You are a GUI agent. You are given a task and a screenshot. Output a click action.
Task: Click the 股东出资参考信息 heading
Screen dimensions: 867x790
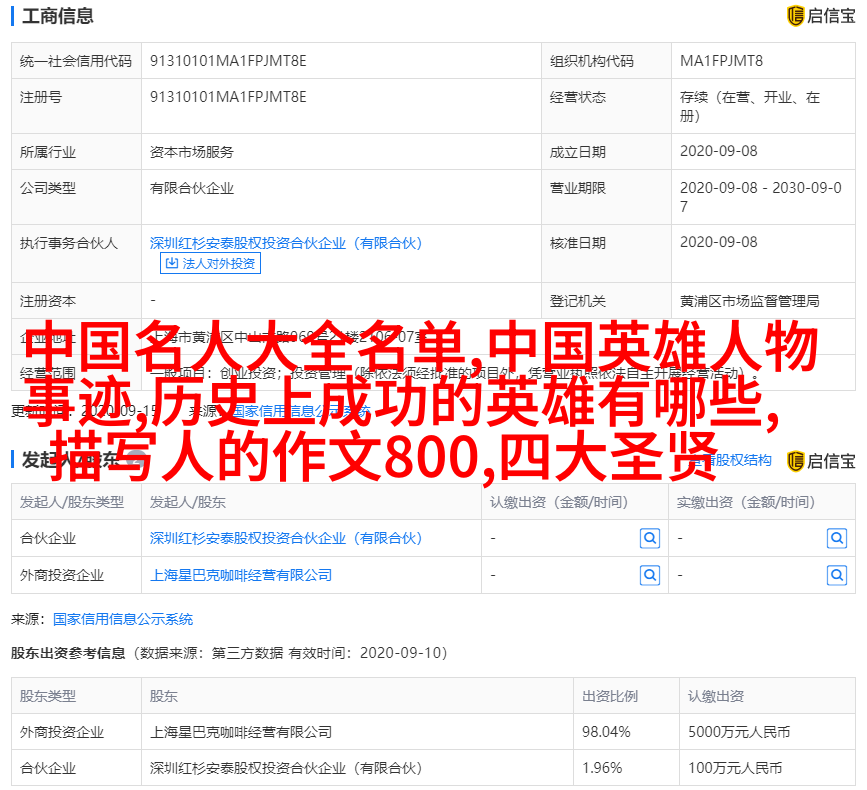pyautogui.click(x=68, y=653)
